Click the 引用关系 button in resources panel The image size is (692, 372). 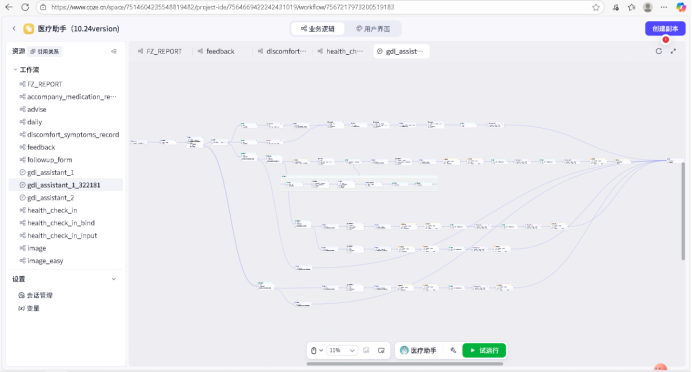(45, 52)
